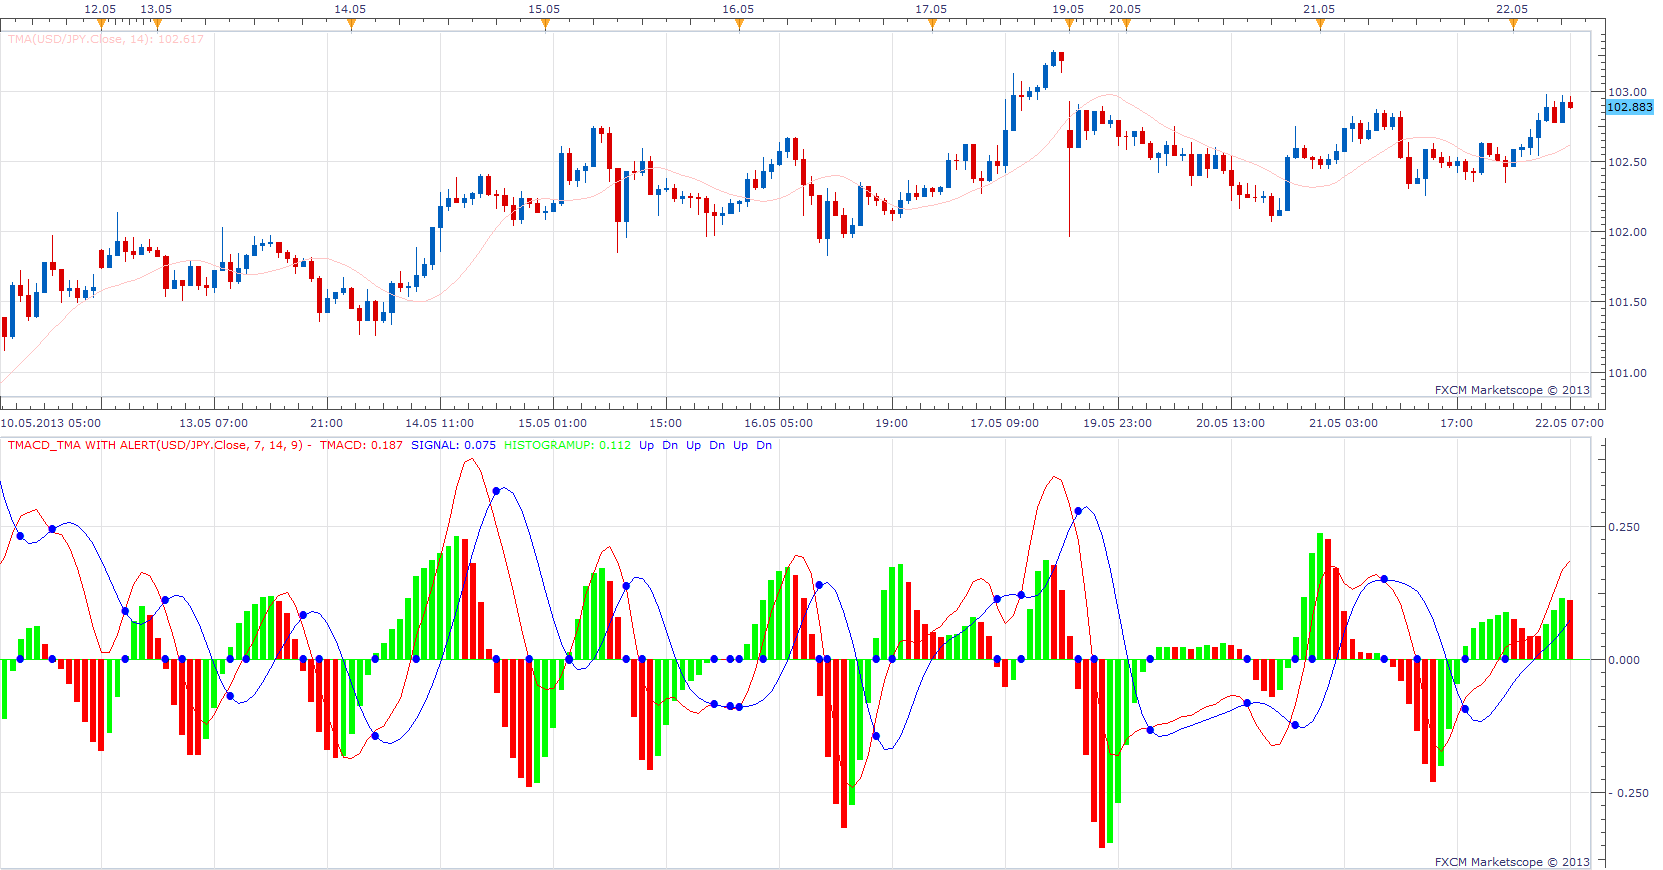Select the 20.05 13:00 time label
Image resolution: width=1663 pixels, height=870 pixels.
(x=1230, y=423)
